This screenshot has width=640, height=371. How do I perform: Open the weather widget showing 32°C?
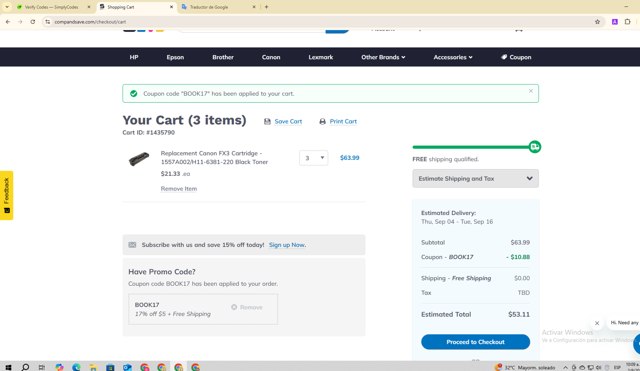pos(525,367)
